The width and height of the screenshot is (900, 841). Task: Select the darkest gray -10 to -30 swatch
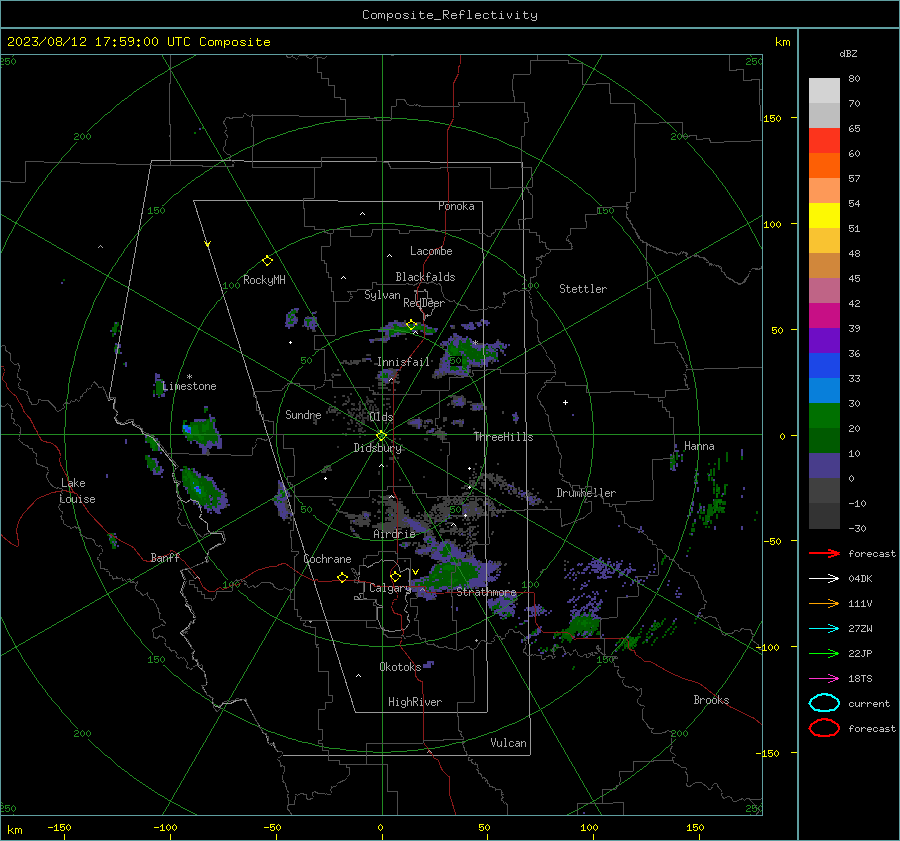pyautogui.click(x=824, y=516)
